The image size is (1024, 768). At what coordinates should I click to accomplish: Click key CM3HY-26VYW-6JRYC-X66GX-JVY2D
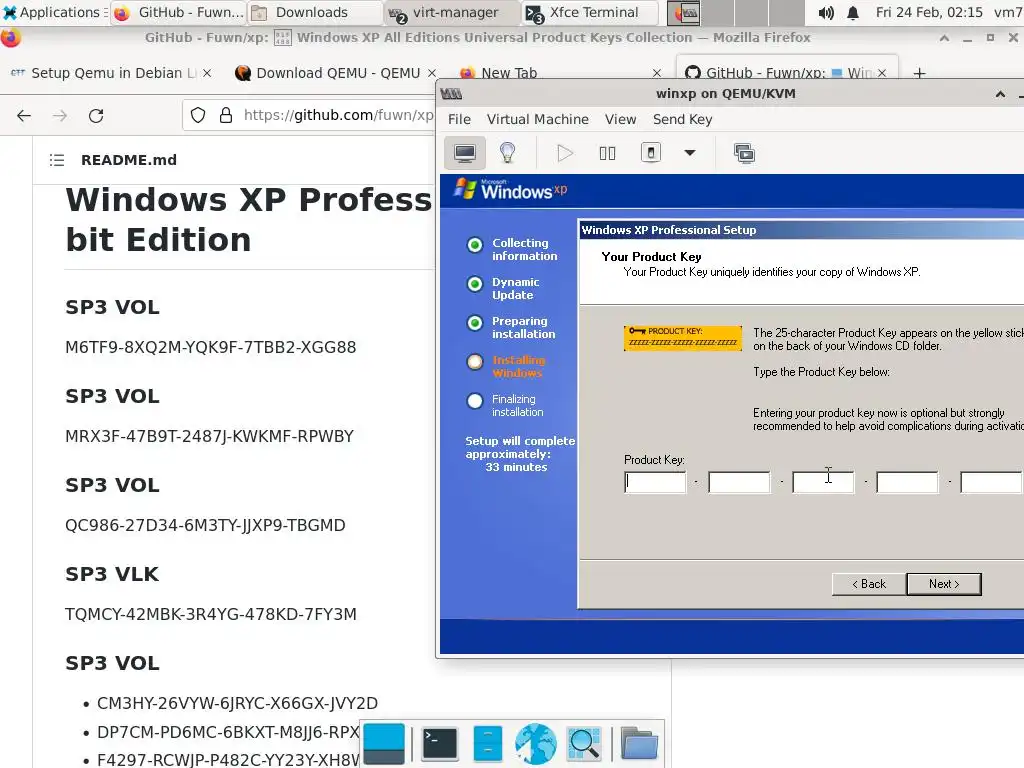(237, 703)
